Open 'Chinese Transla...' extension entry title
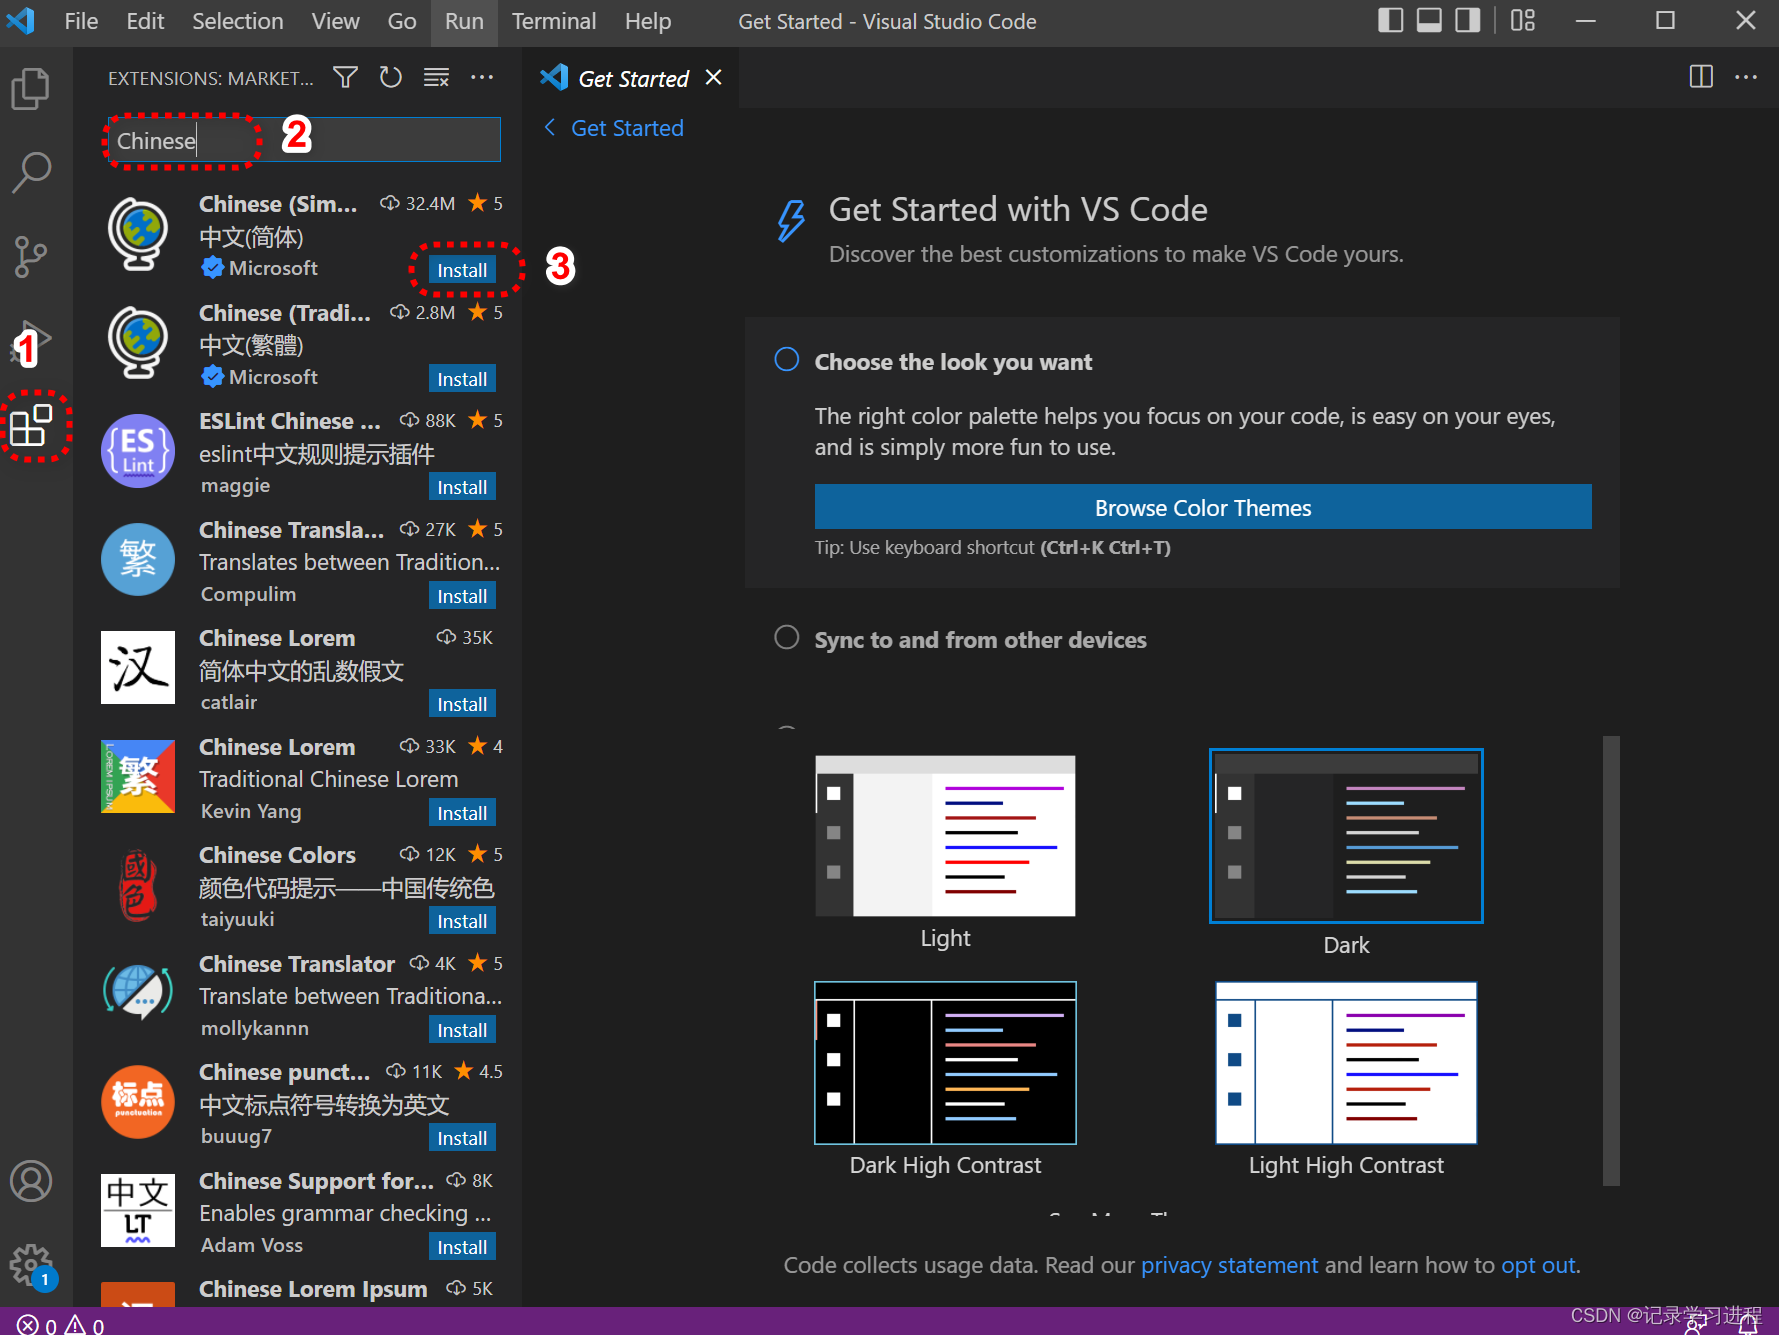This screenshot has width=1779, height=1335. 291,530
